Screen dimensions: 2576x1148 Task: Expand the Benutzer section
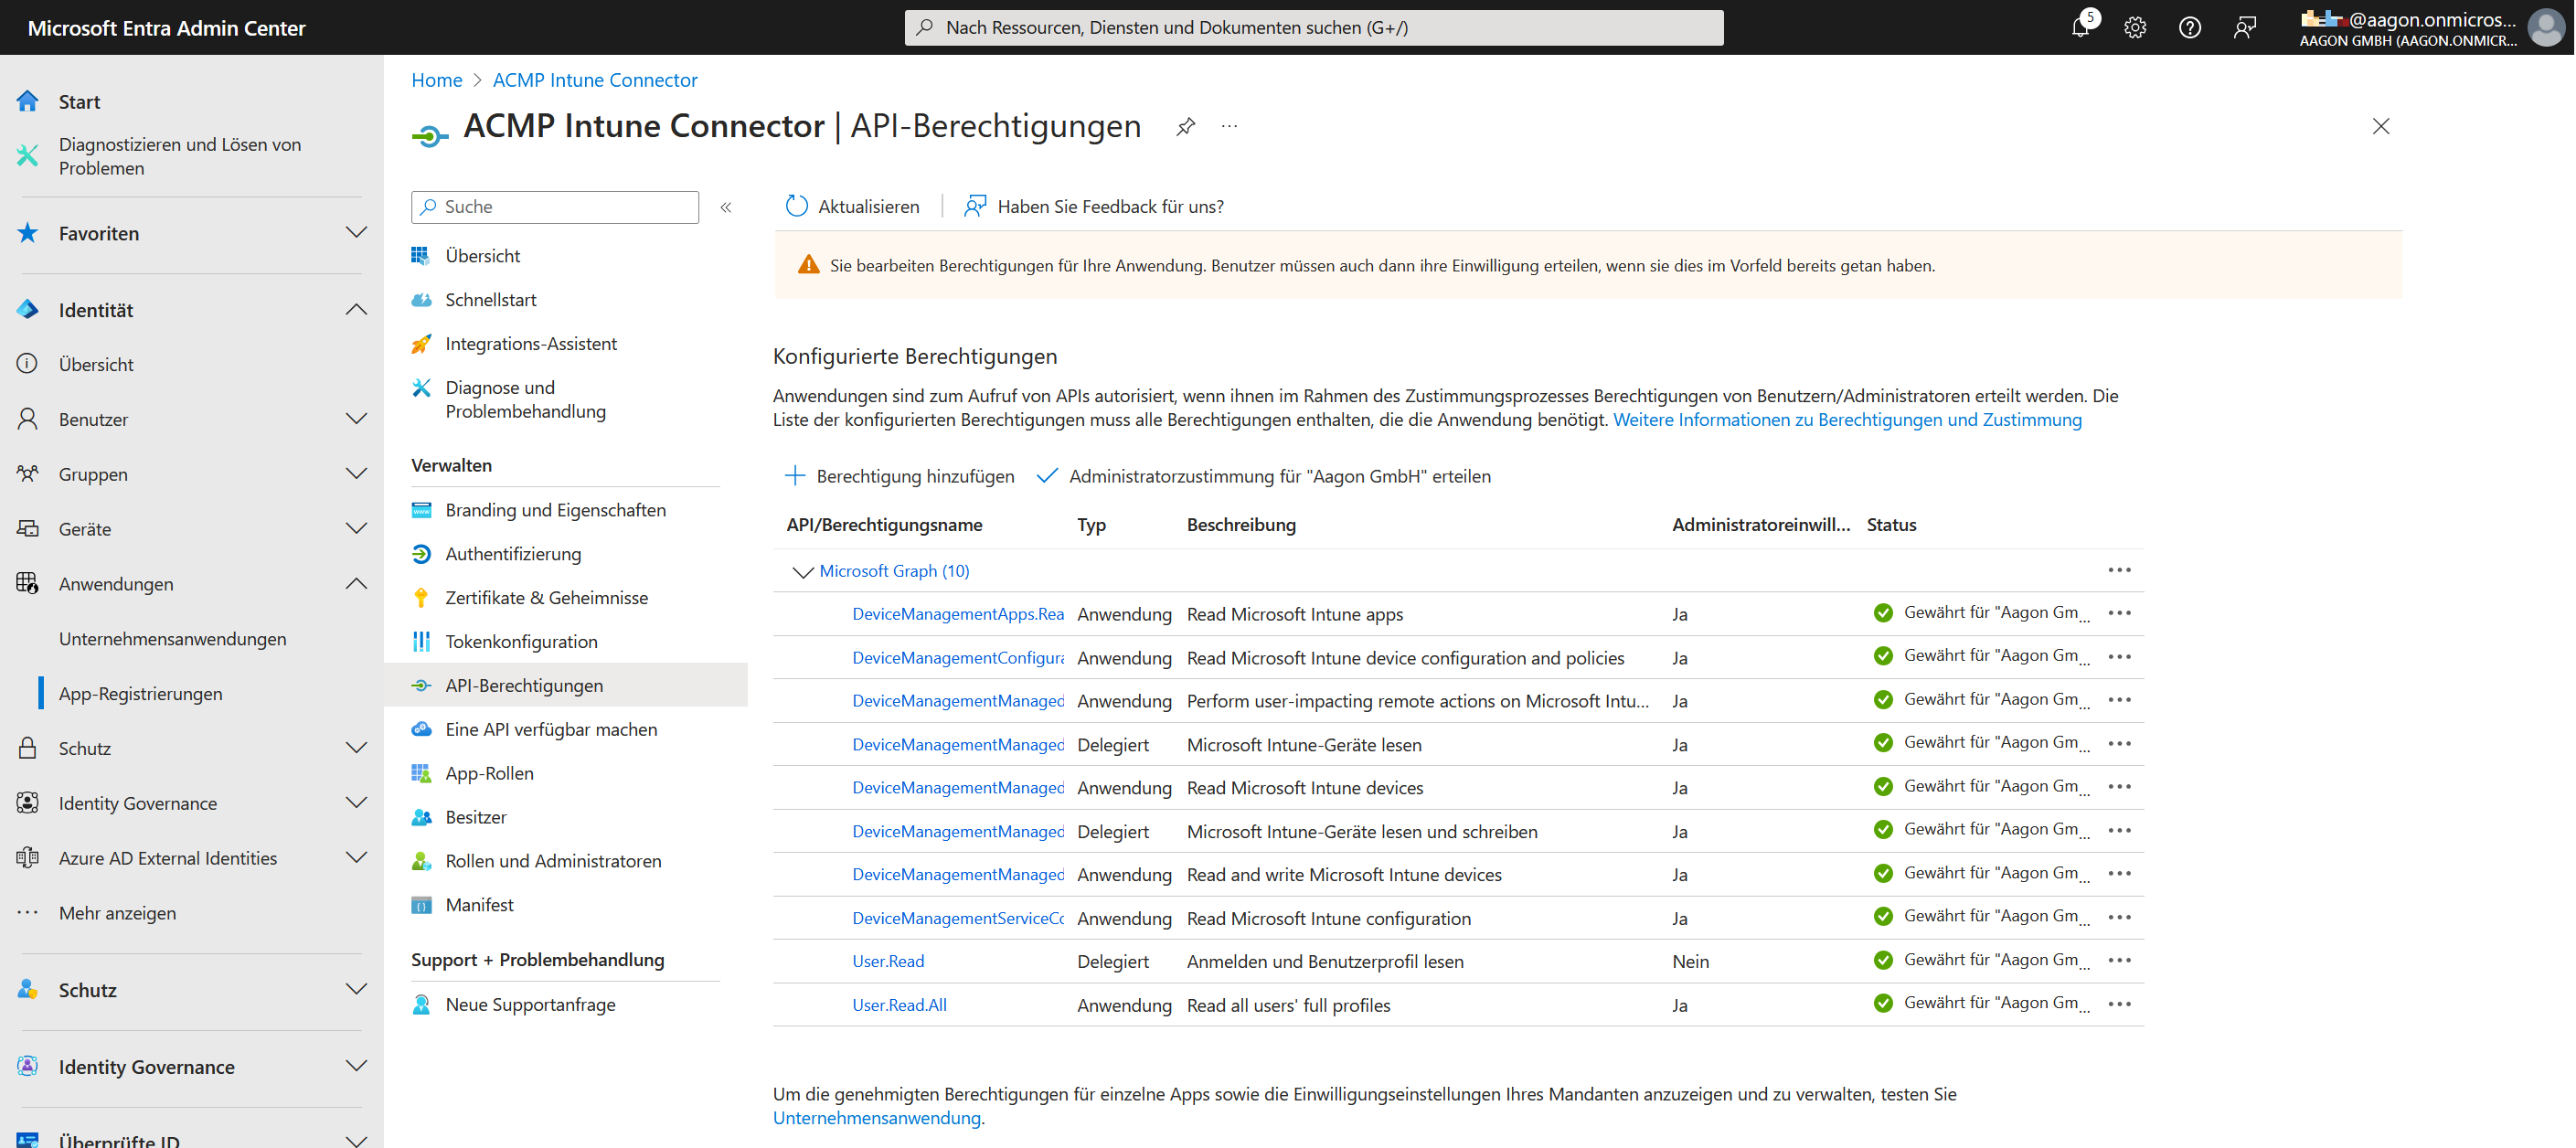point(356,418)
